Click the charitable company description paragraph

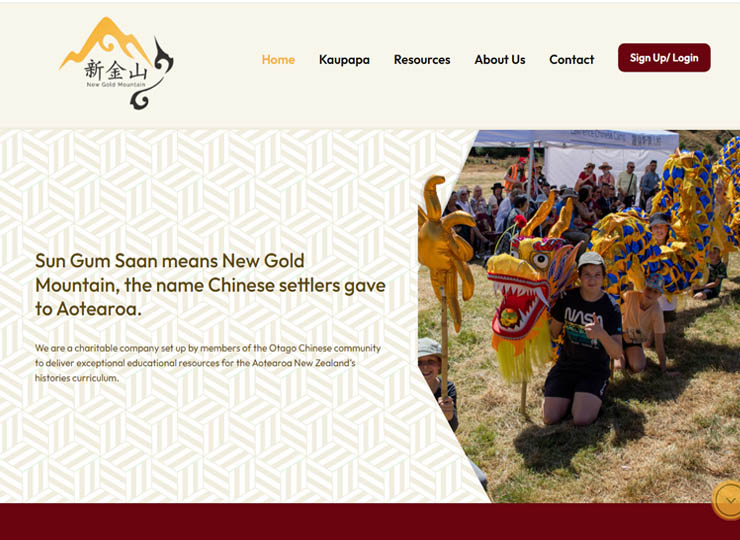pos(208,363)
